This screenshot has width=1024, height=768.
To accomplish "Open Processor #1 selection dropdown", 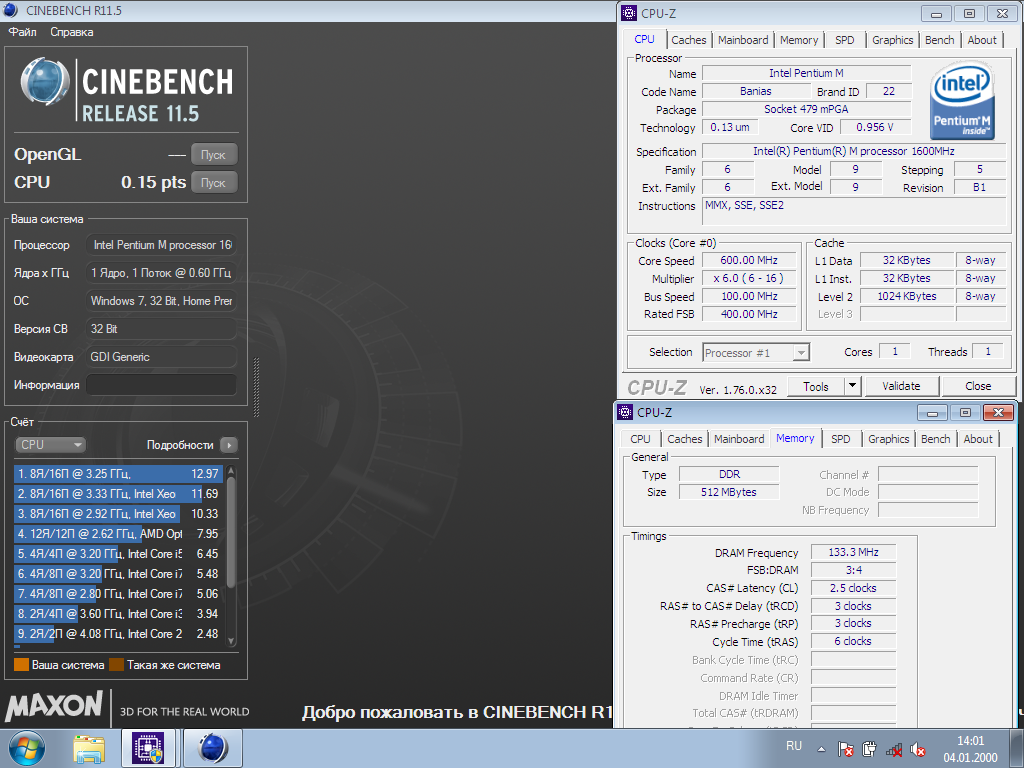I will click(756, 353).
